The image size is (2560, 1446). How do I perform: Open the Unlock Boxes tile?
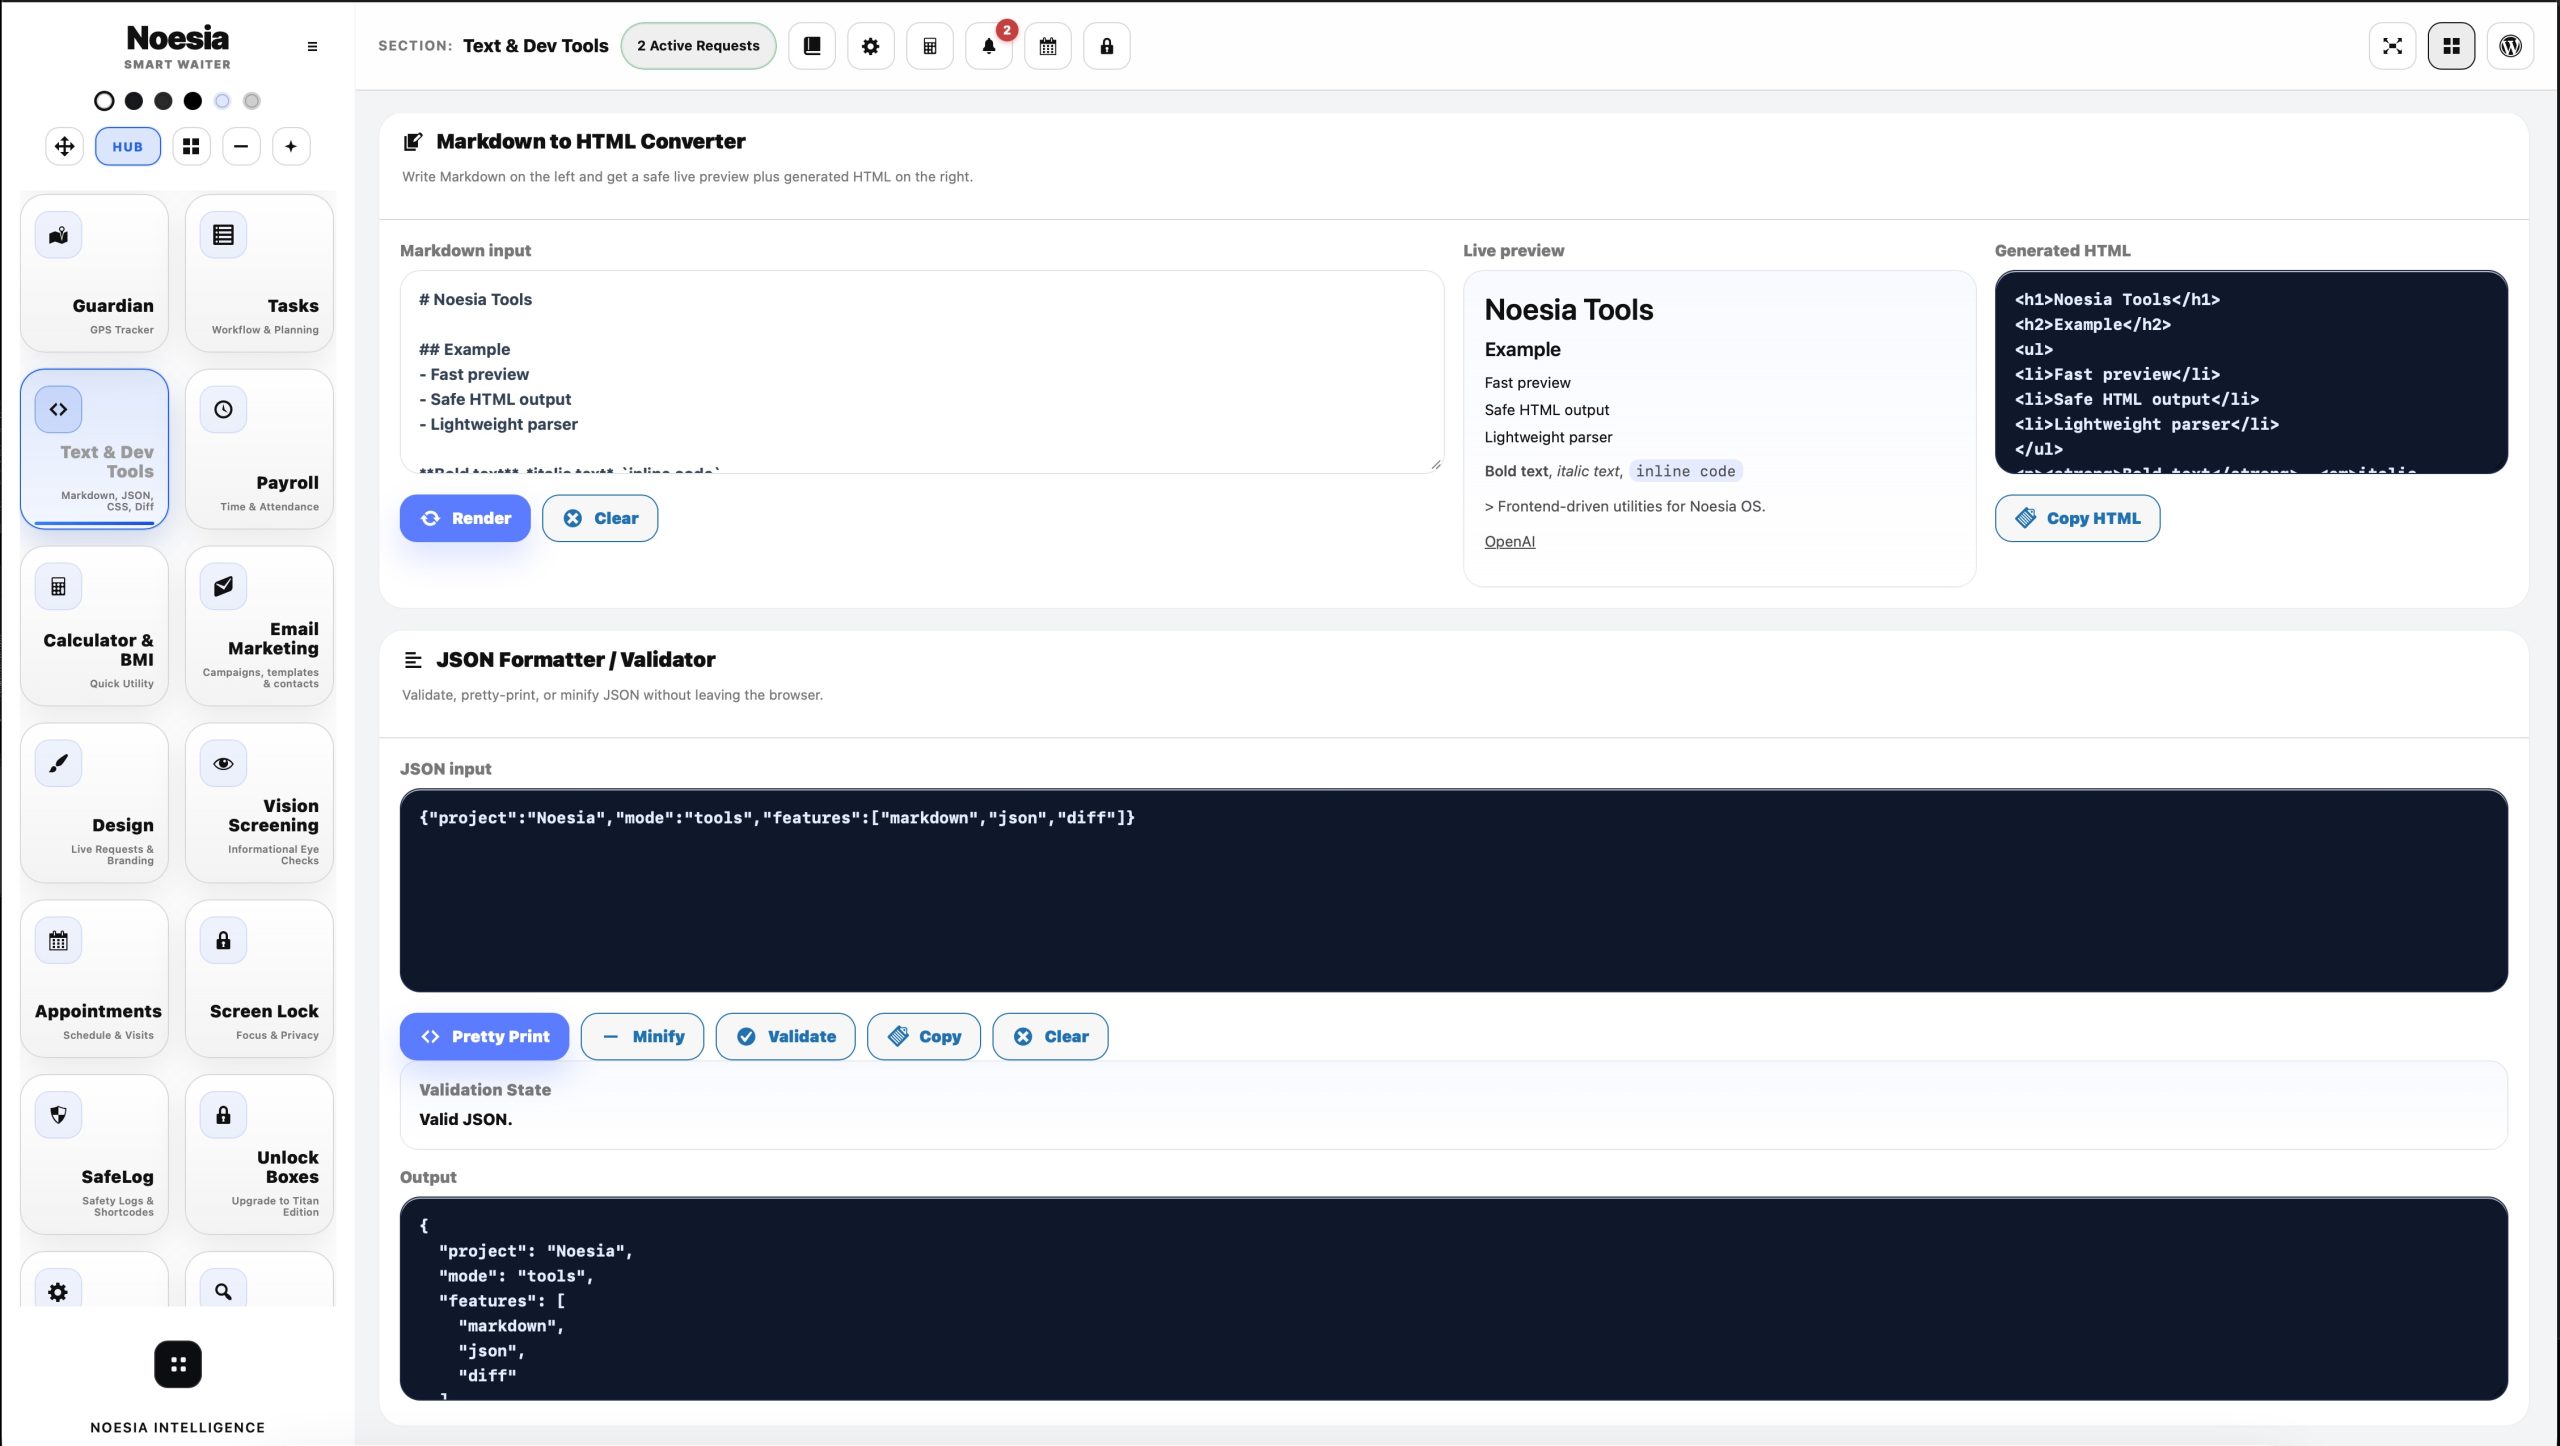coord(260,1155)
